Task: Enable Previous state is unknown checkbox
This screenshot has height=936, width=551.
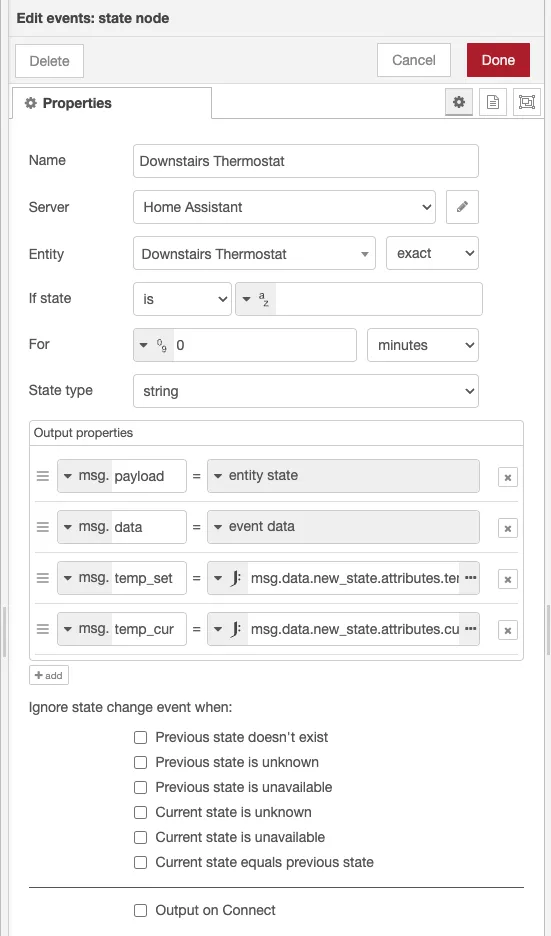Action: point(140,762)
